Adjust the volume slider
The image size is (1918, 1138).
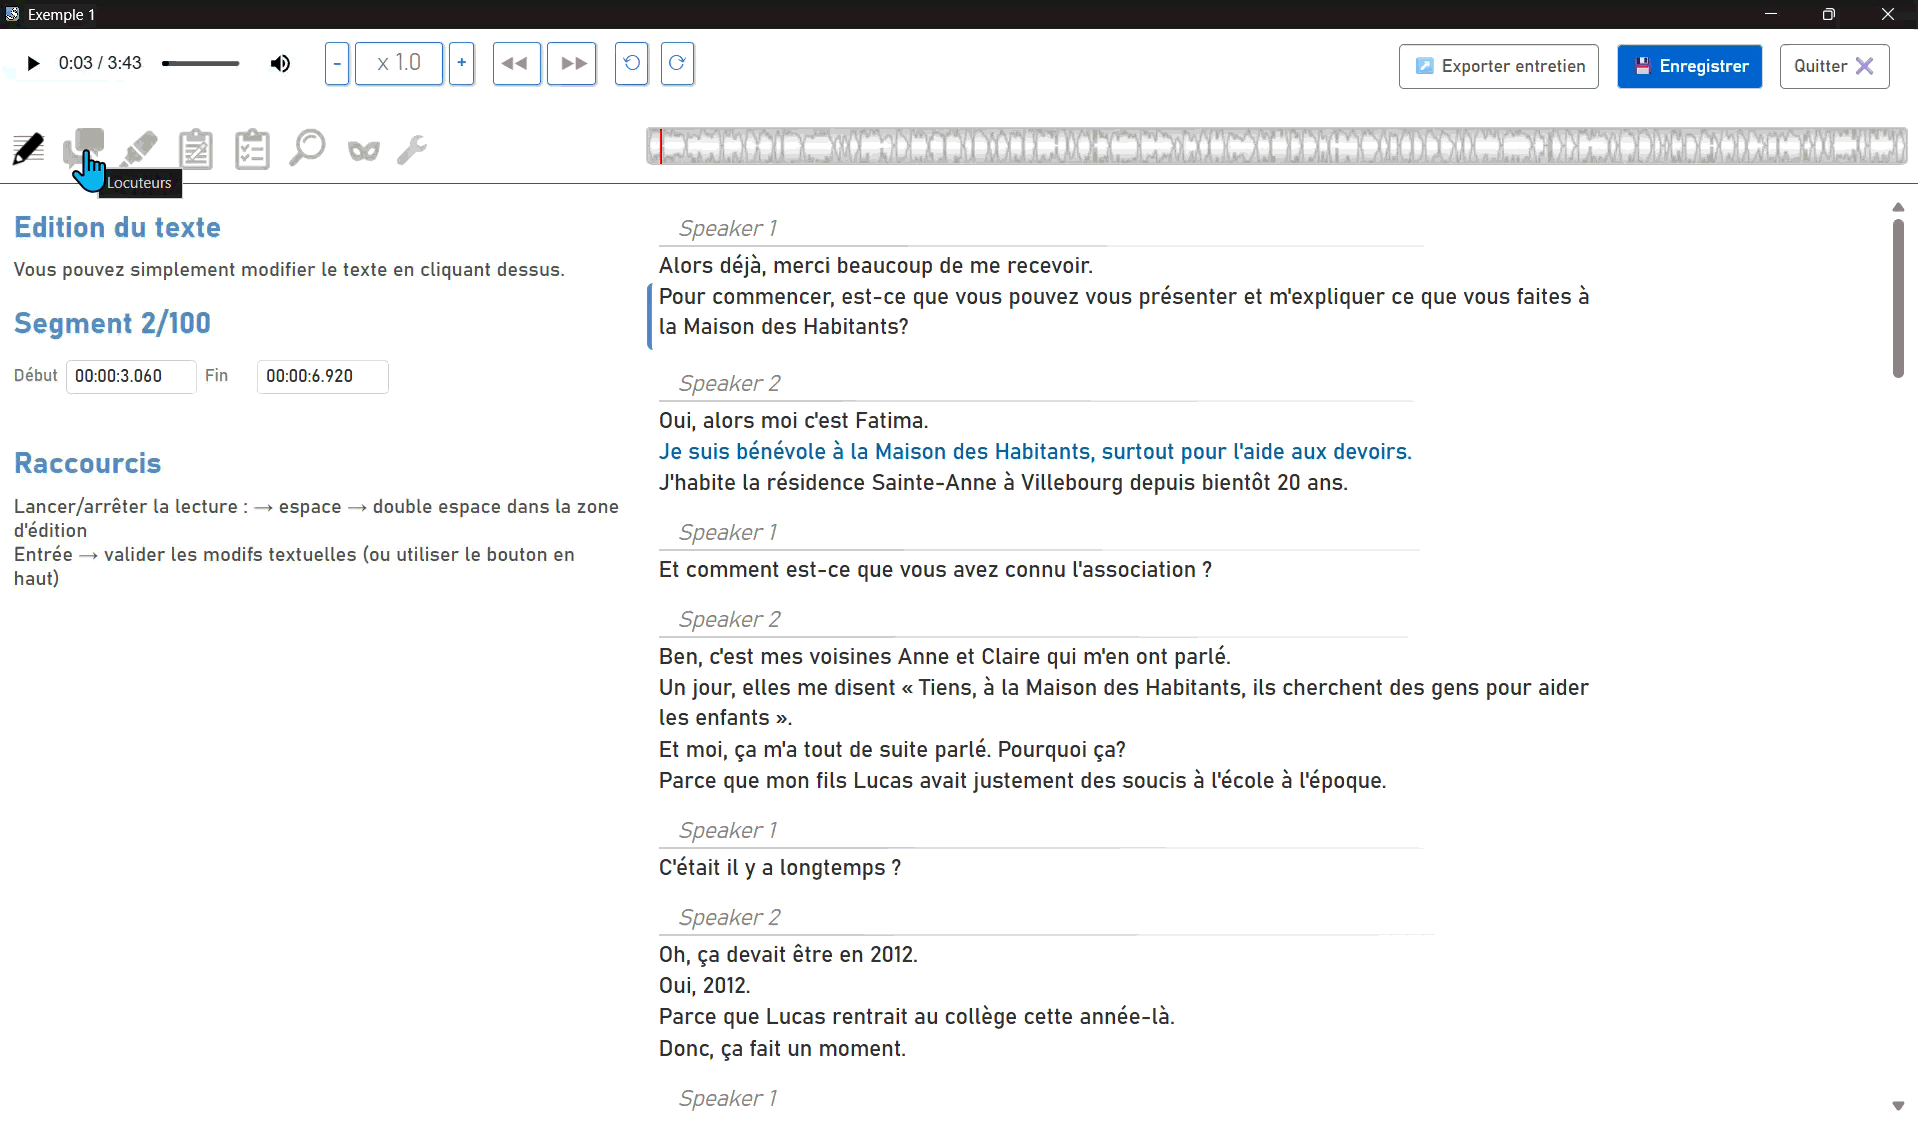(x=201, y=64)
